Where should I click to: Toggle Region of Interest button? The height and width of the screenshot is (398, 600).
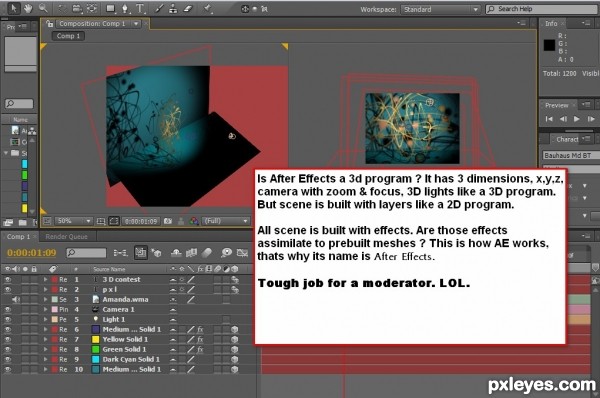[x=114, y=221]
